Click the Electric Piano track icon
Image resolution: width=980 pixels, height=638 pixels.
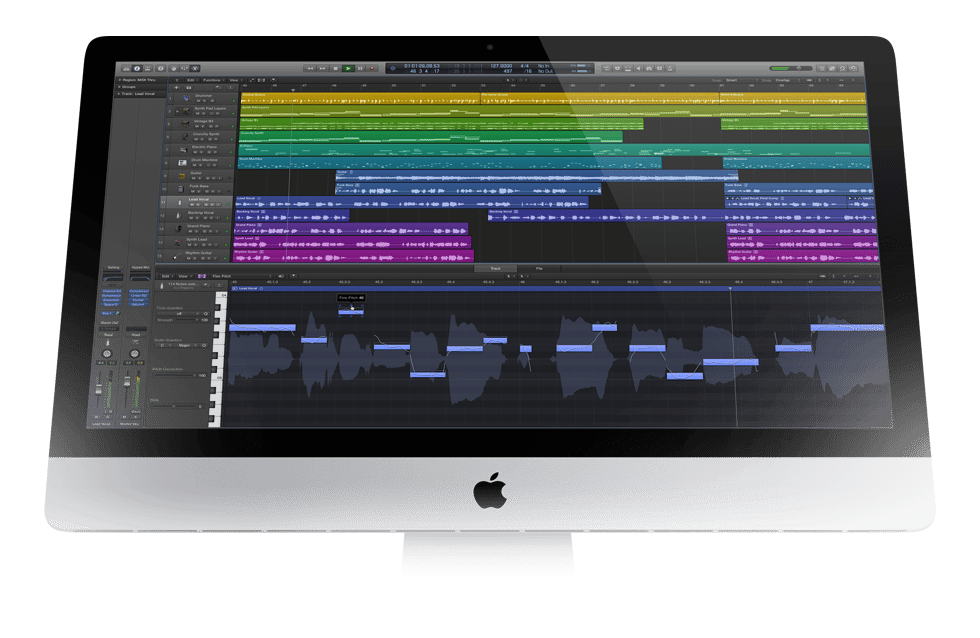click(182, 148)
